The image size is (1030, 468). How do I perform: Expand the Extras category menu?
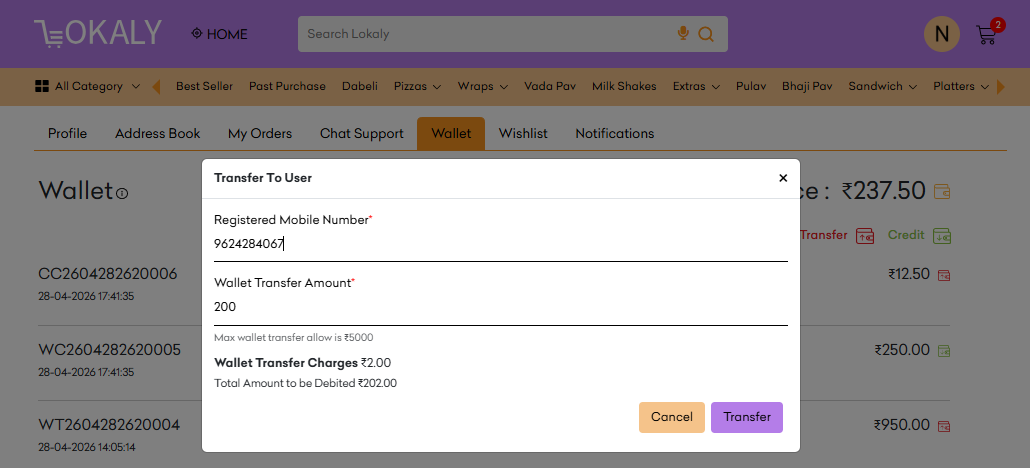(715, 87)
